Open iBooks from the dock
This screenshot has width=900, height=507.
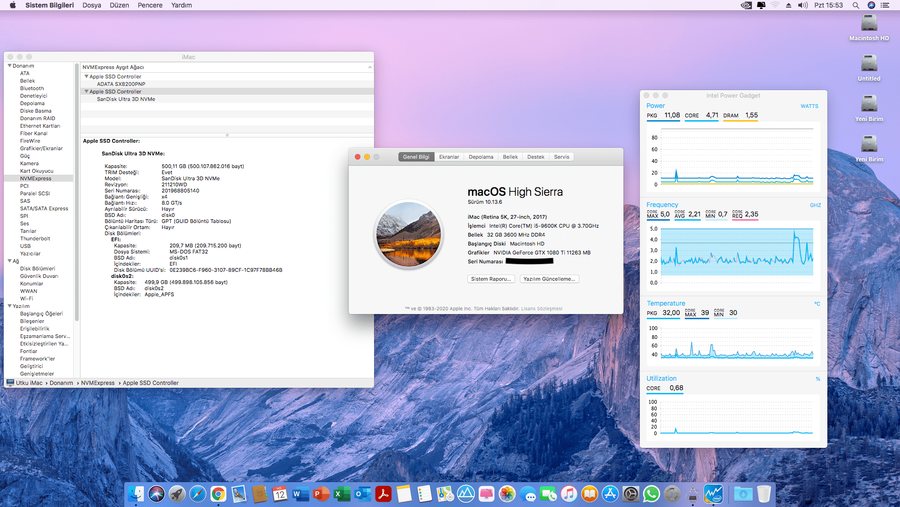(x=589, y=494)
